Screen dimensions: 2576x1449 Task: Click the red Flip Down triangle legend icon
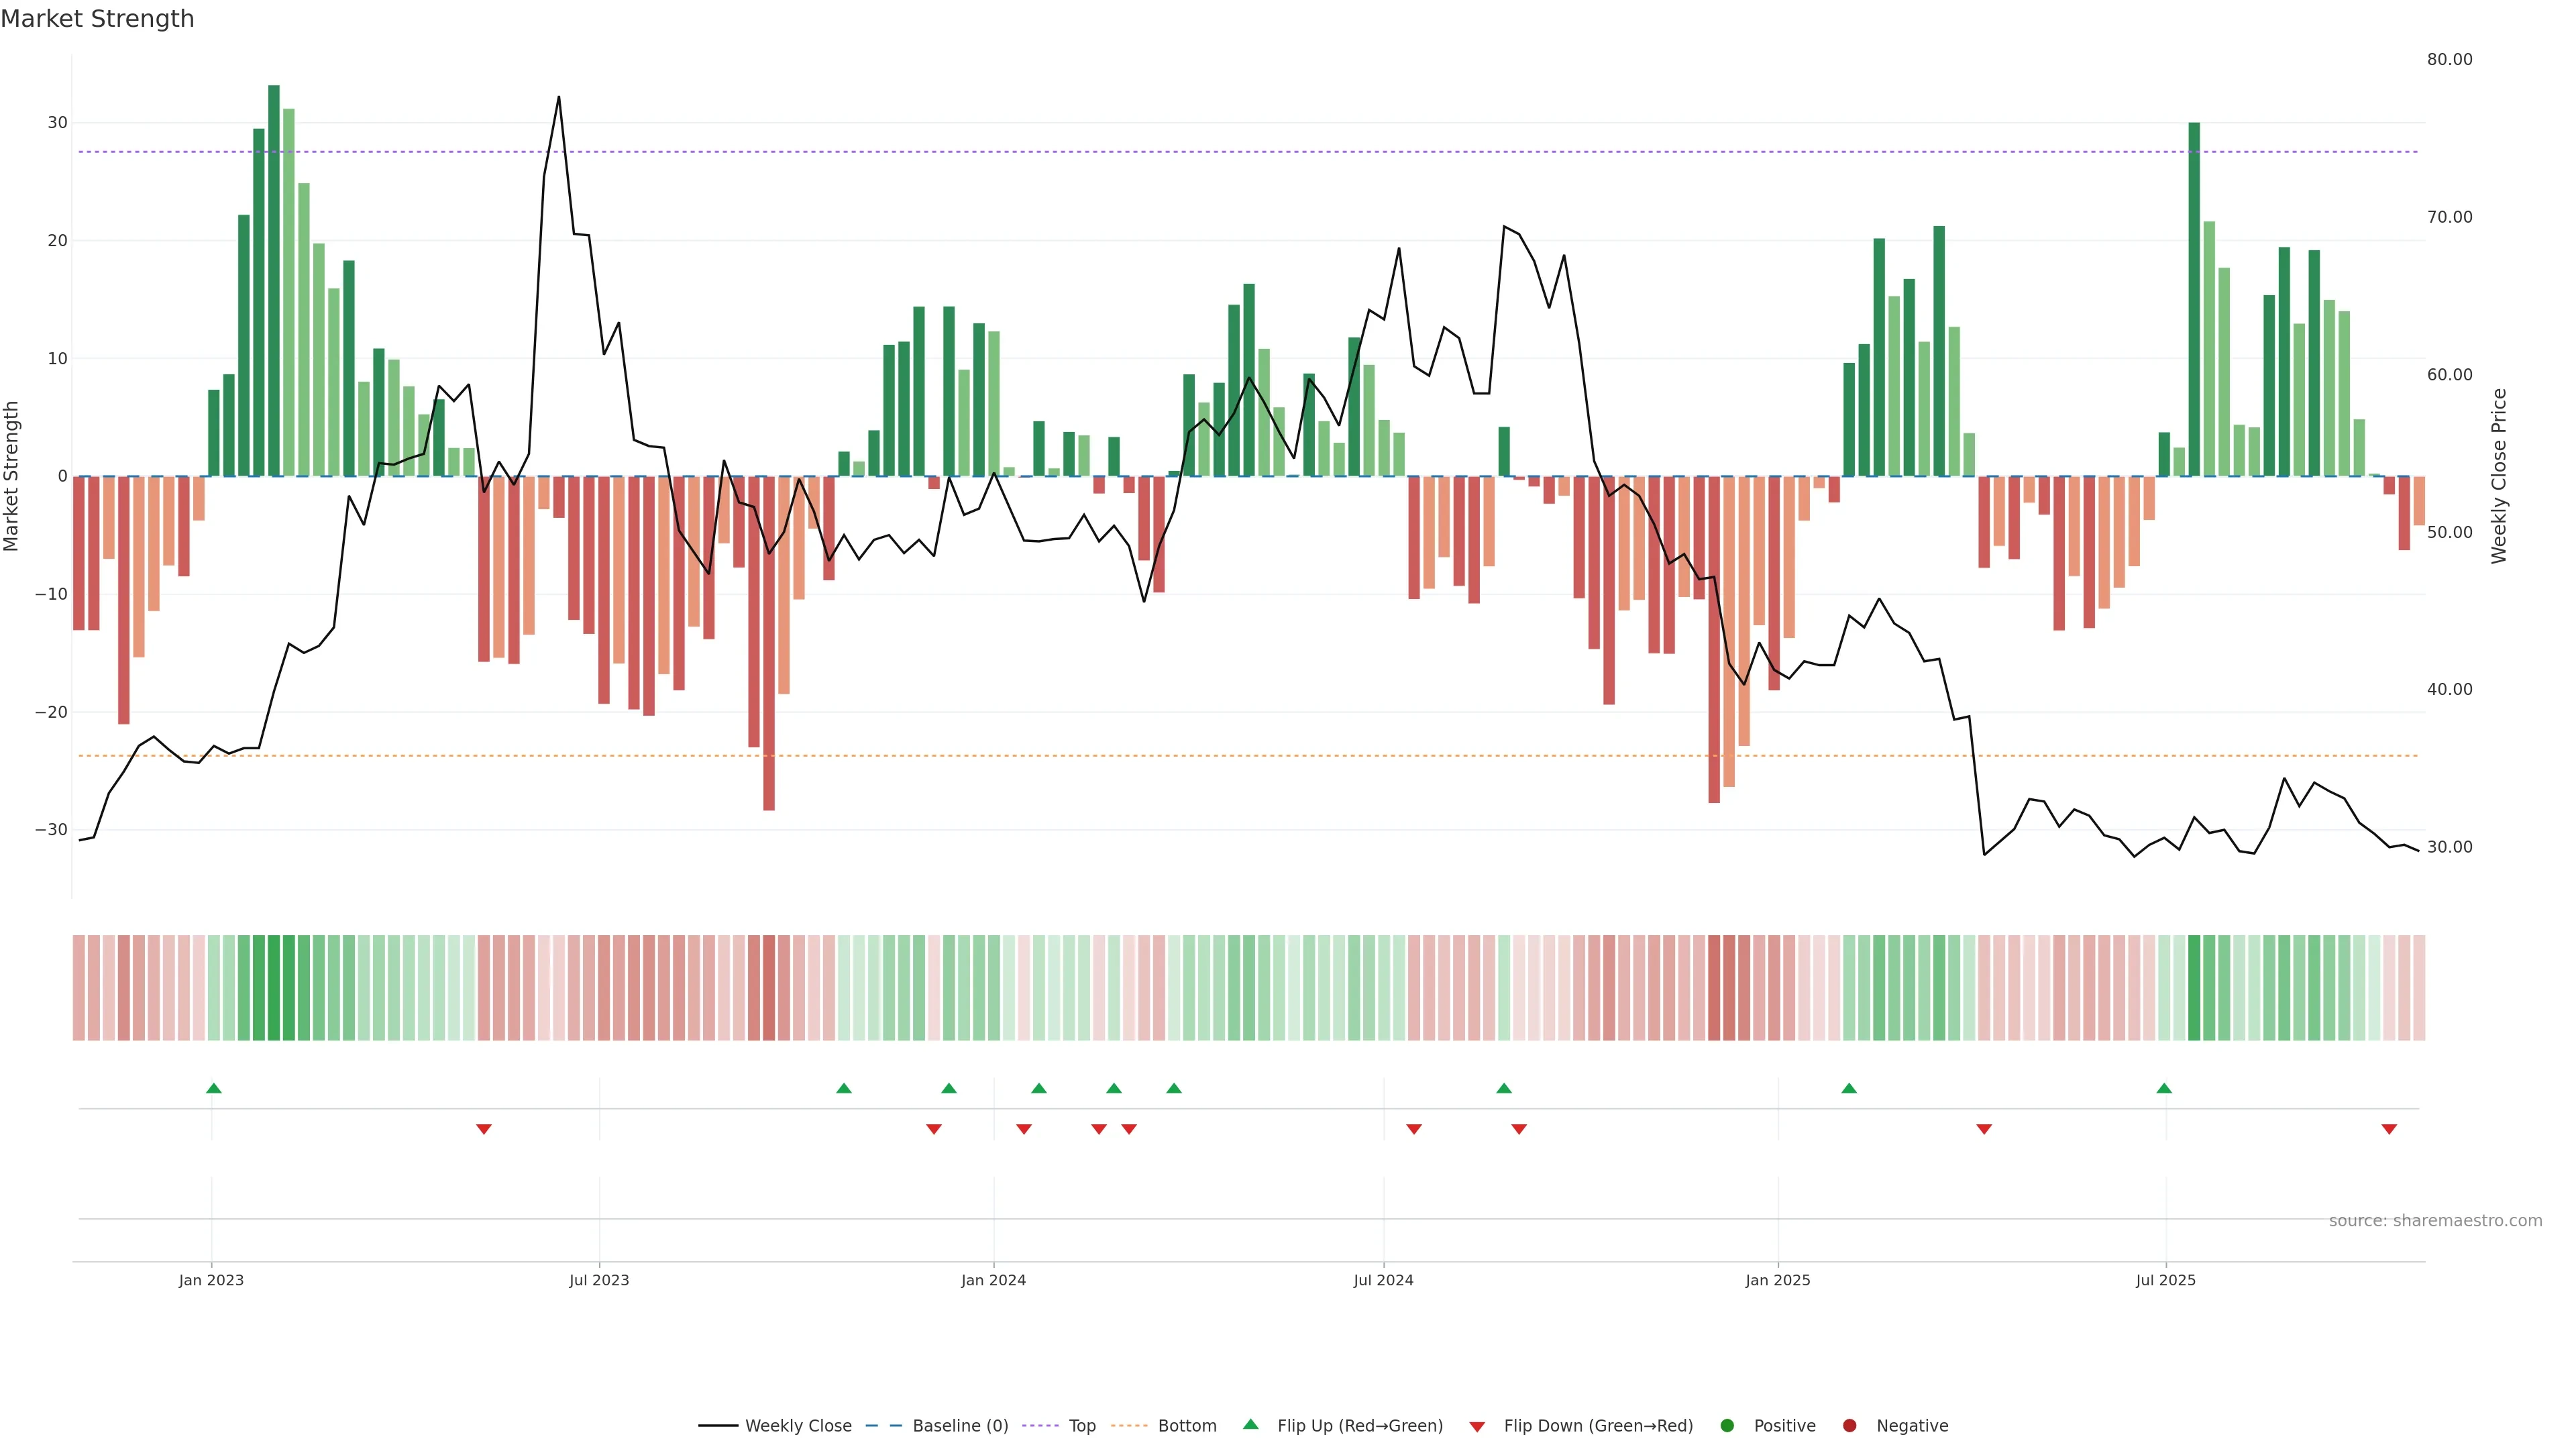coord(1477,1426)
